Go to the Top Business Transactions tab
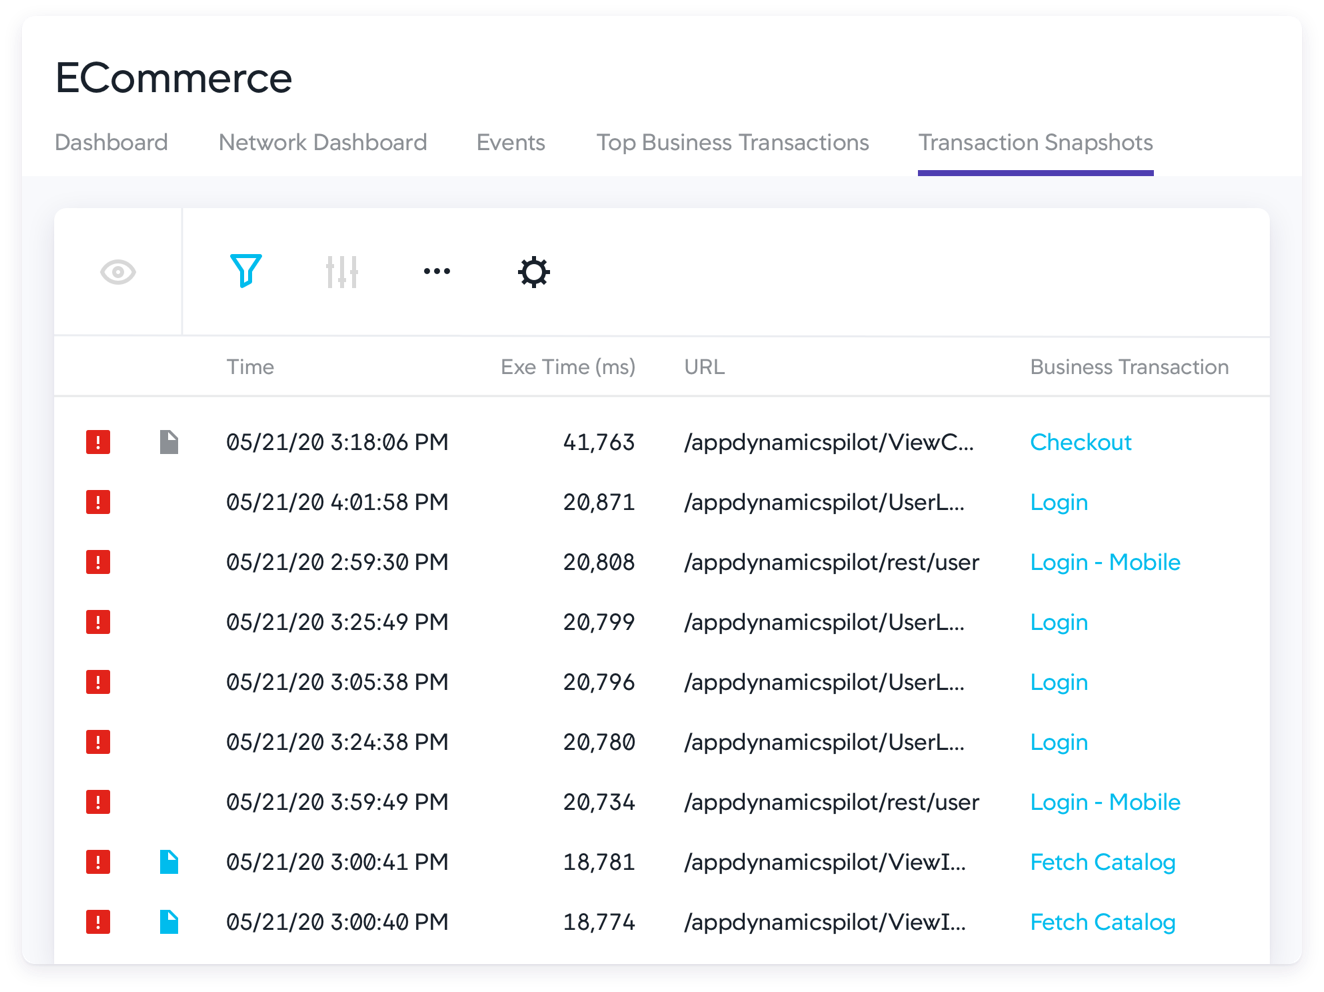 coord(733,142)
